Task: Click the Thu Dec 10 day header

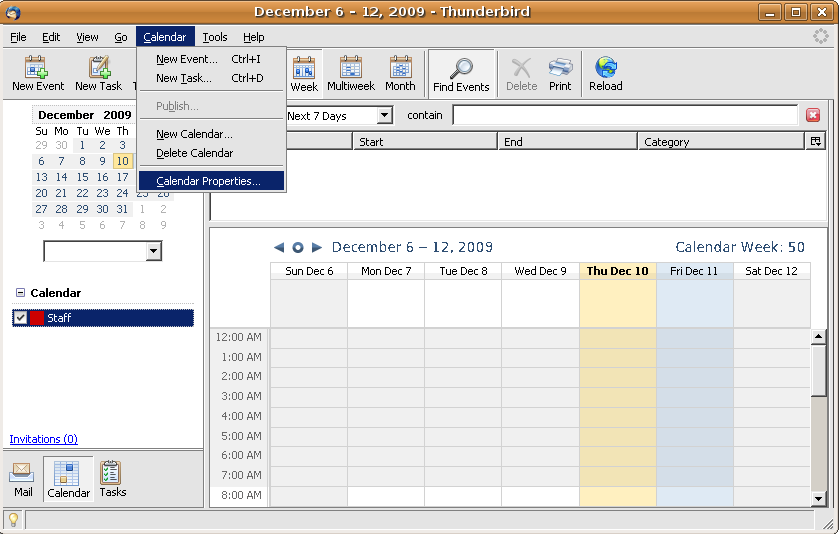Action: [617, 271]
